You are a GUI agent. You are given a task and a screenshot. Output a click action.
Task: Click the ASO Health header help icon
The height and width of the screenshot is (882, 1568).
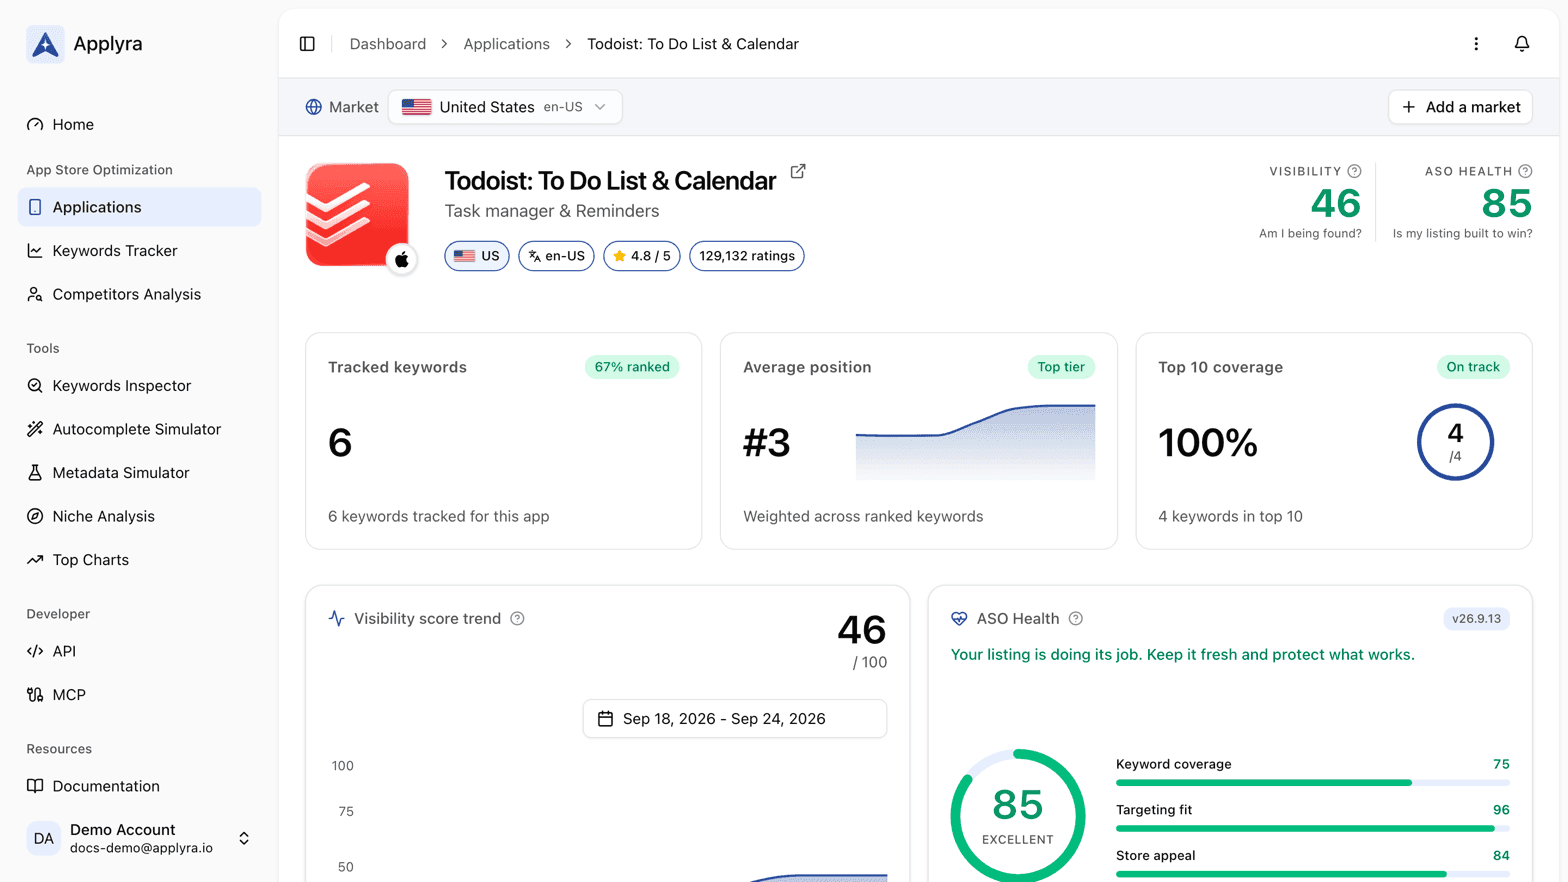pyautogui.click(x=1525, y=171)
